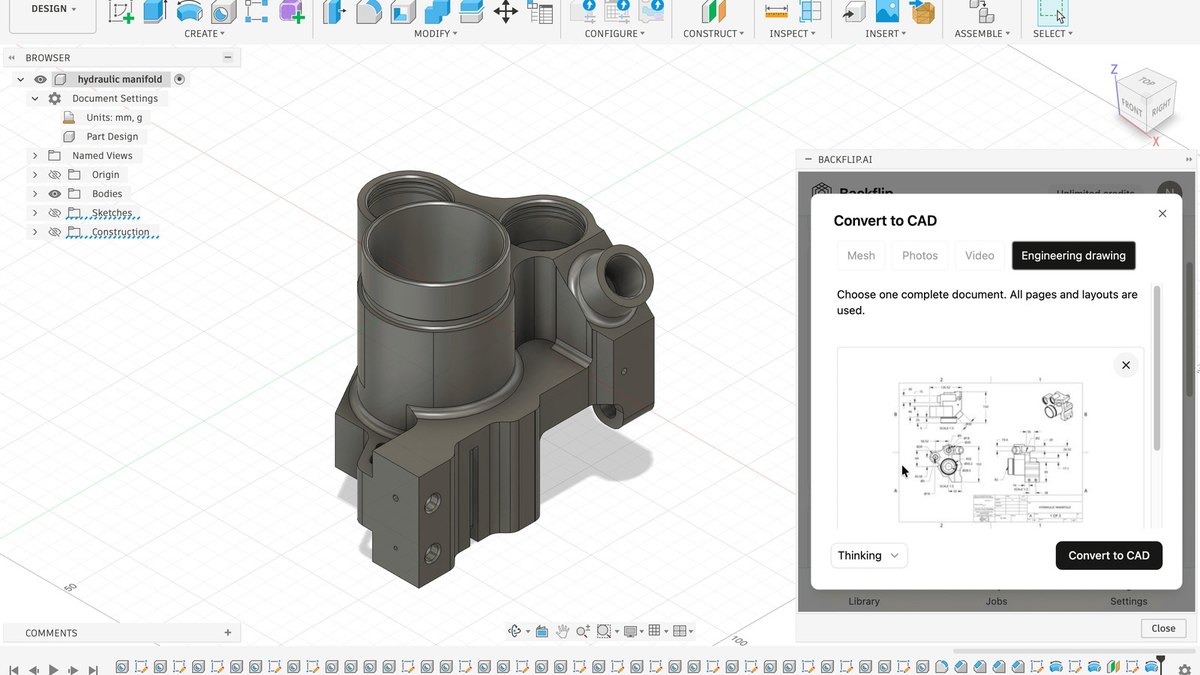Choose the Extrude tool
The width and height of the screenshot is (1200, 675).
pos(154,11)
